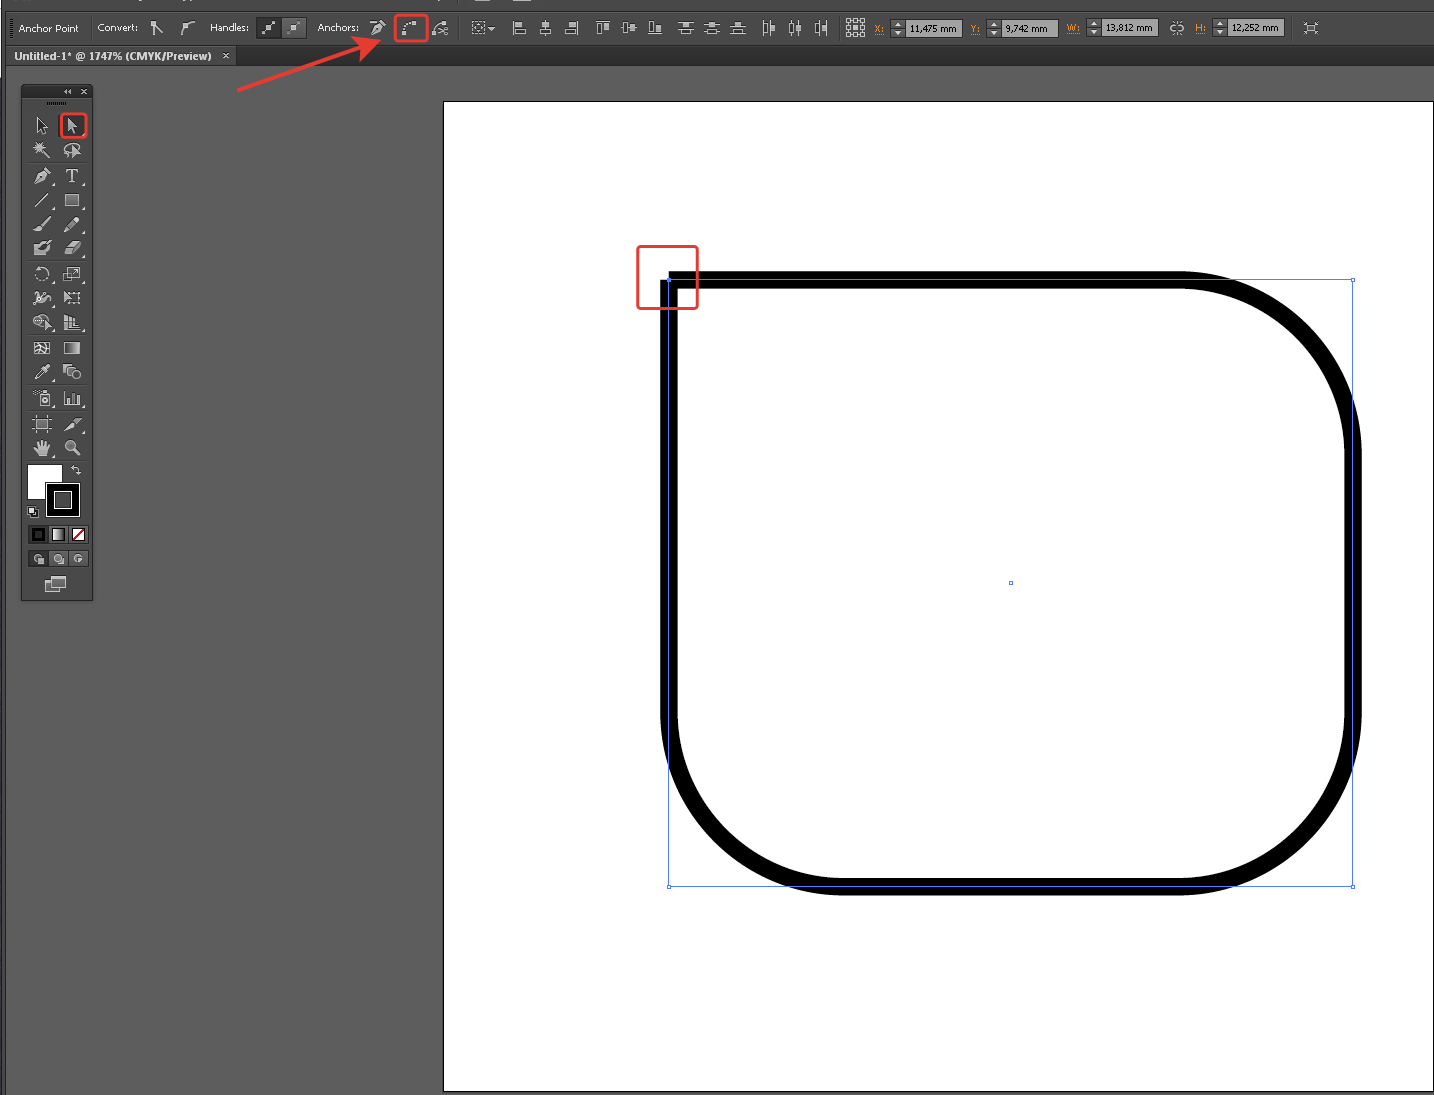Click the W field showing 13,812 mm

click(1130, 28)
